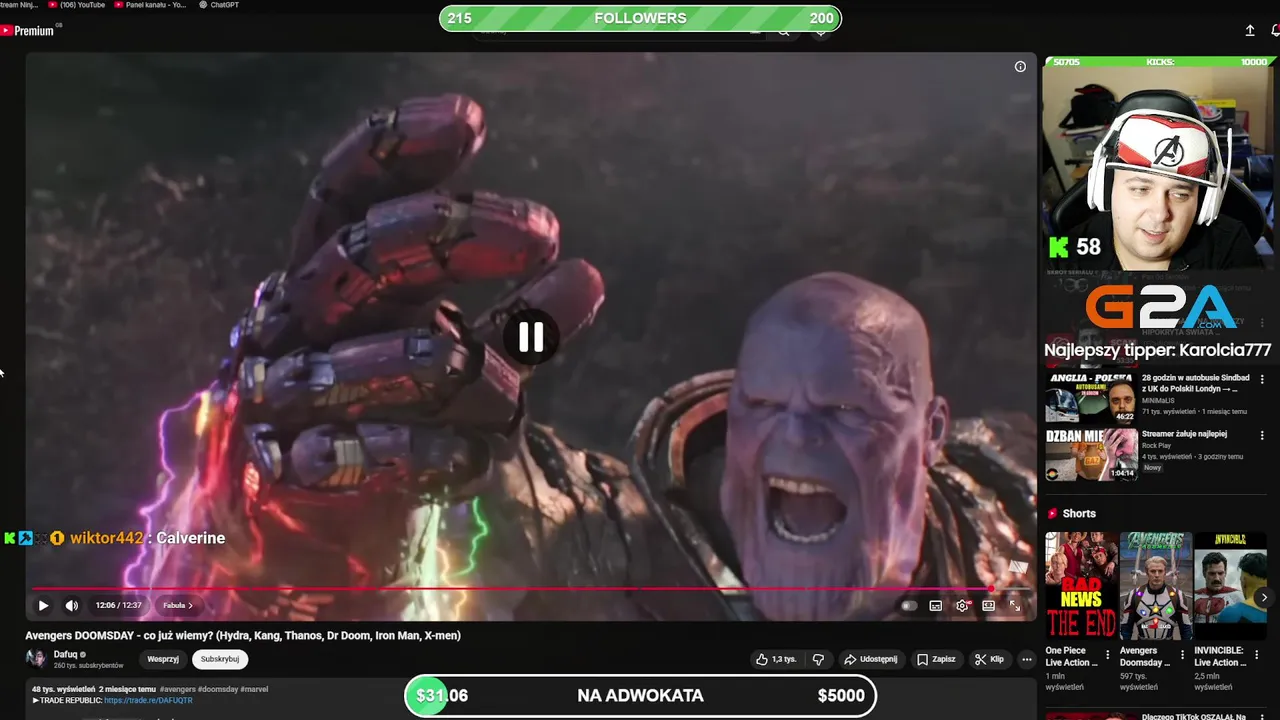Toggle subtitles with the captions icon
This screenshot has width=1280, height=720.
click(x=936, y=605)
